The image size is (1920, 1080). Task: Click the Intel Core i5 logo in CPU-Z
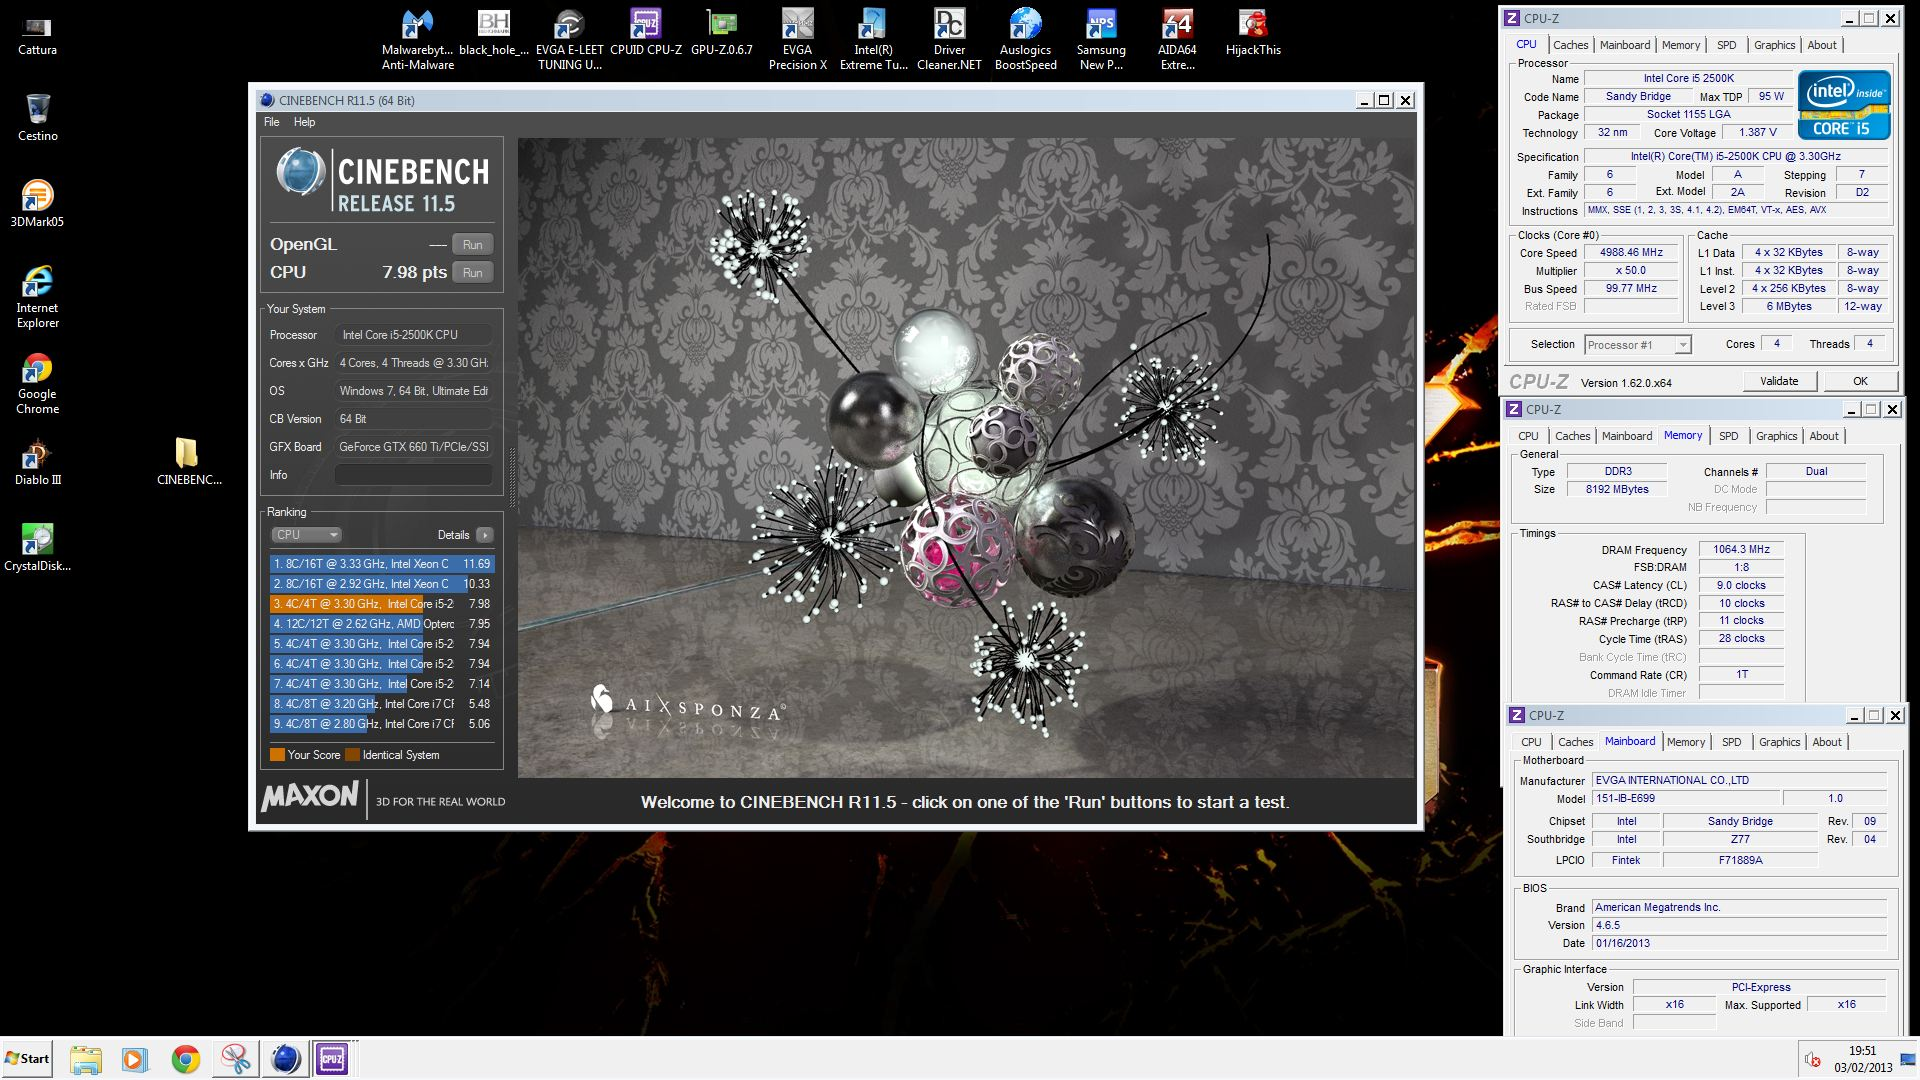tap(1844, 104)
